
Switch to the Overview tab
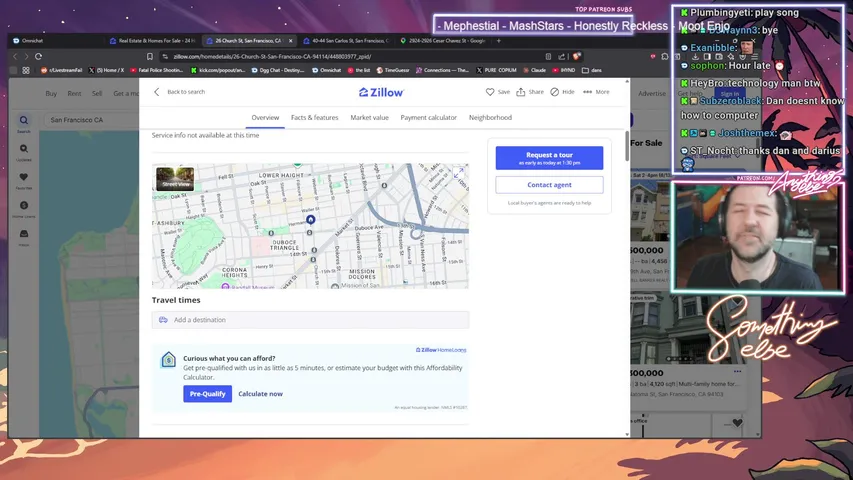[265, 118]
